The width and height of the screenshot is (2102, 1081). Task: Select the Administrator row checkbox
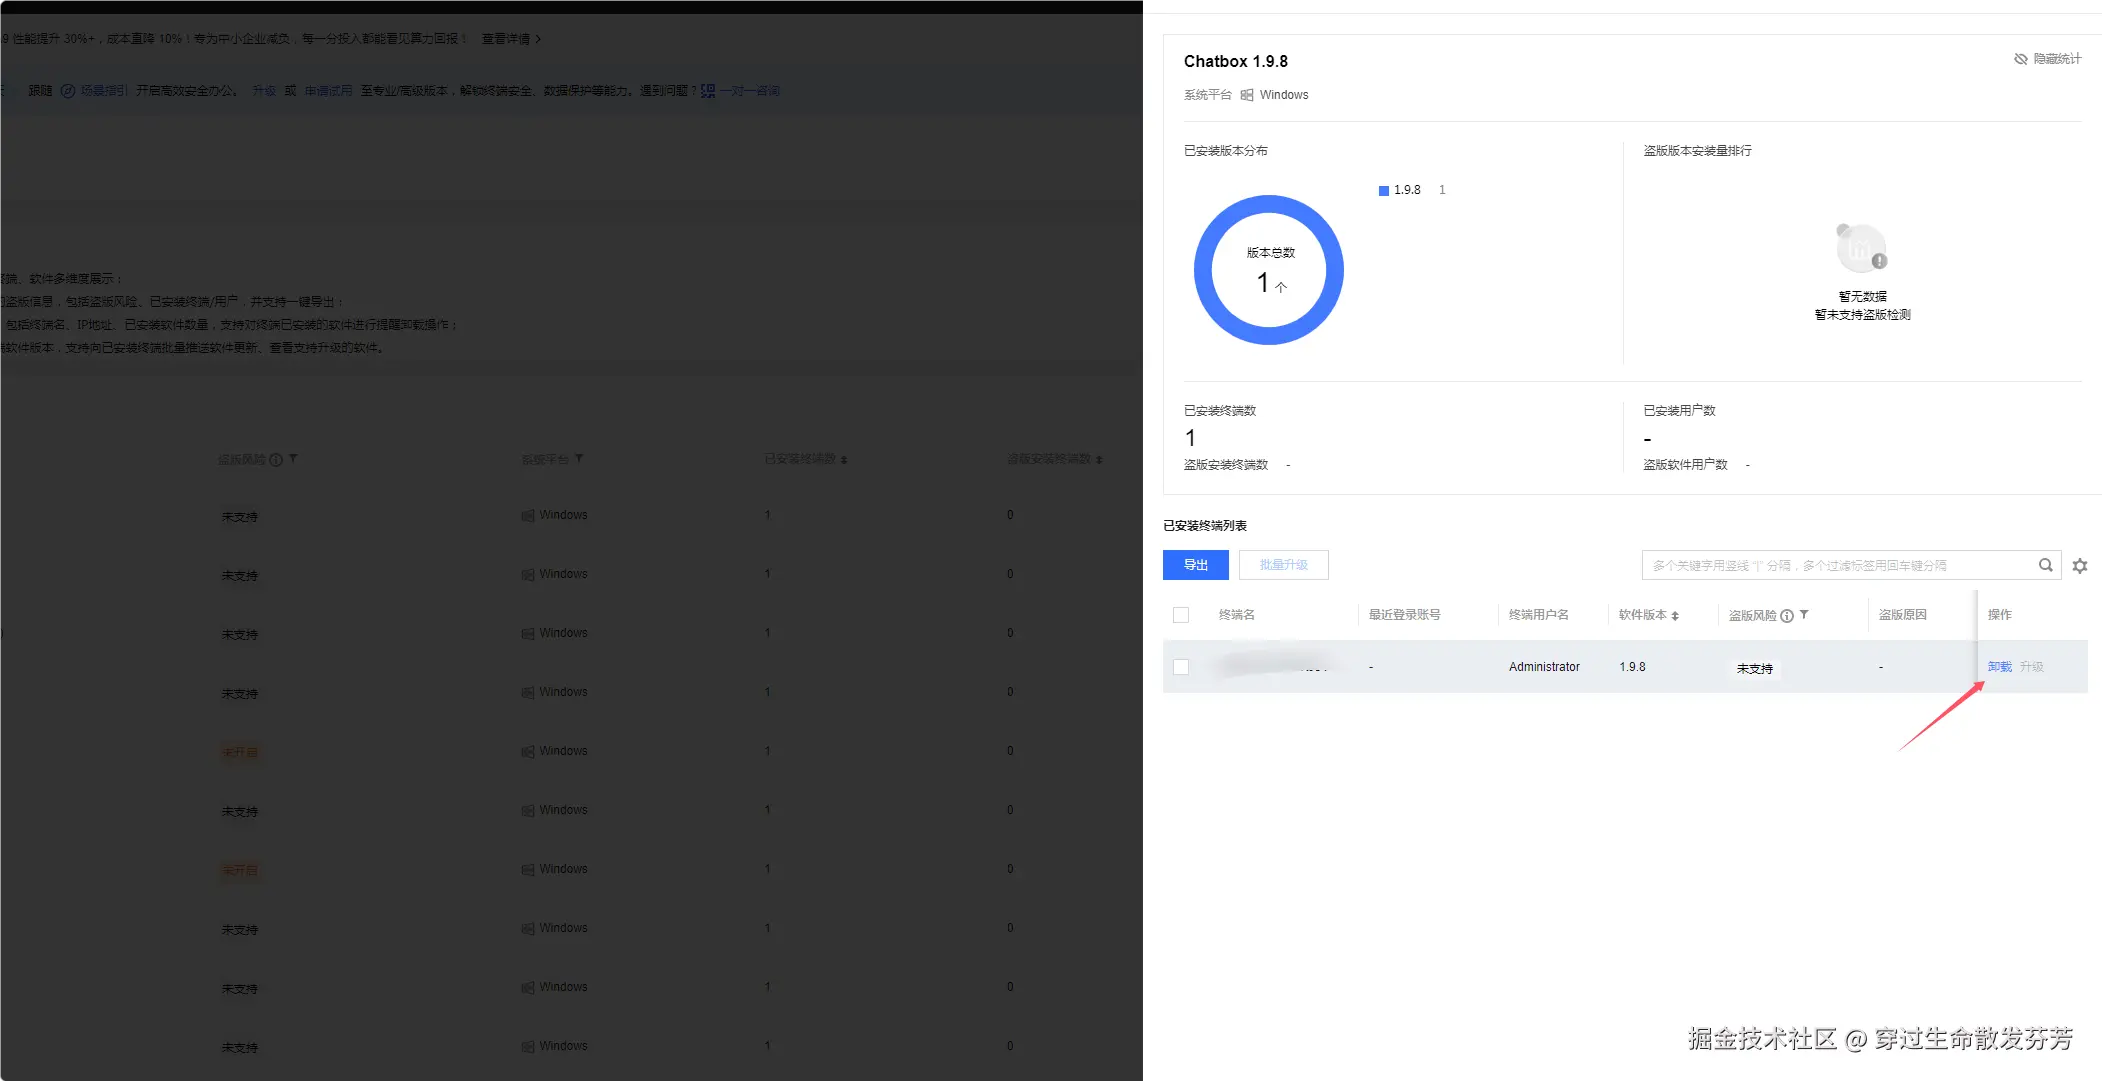click(1181, 667)
